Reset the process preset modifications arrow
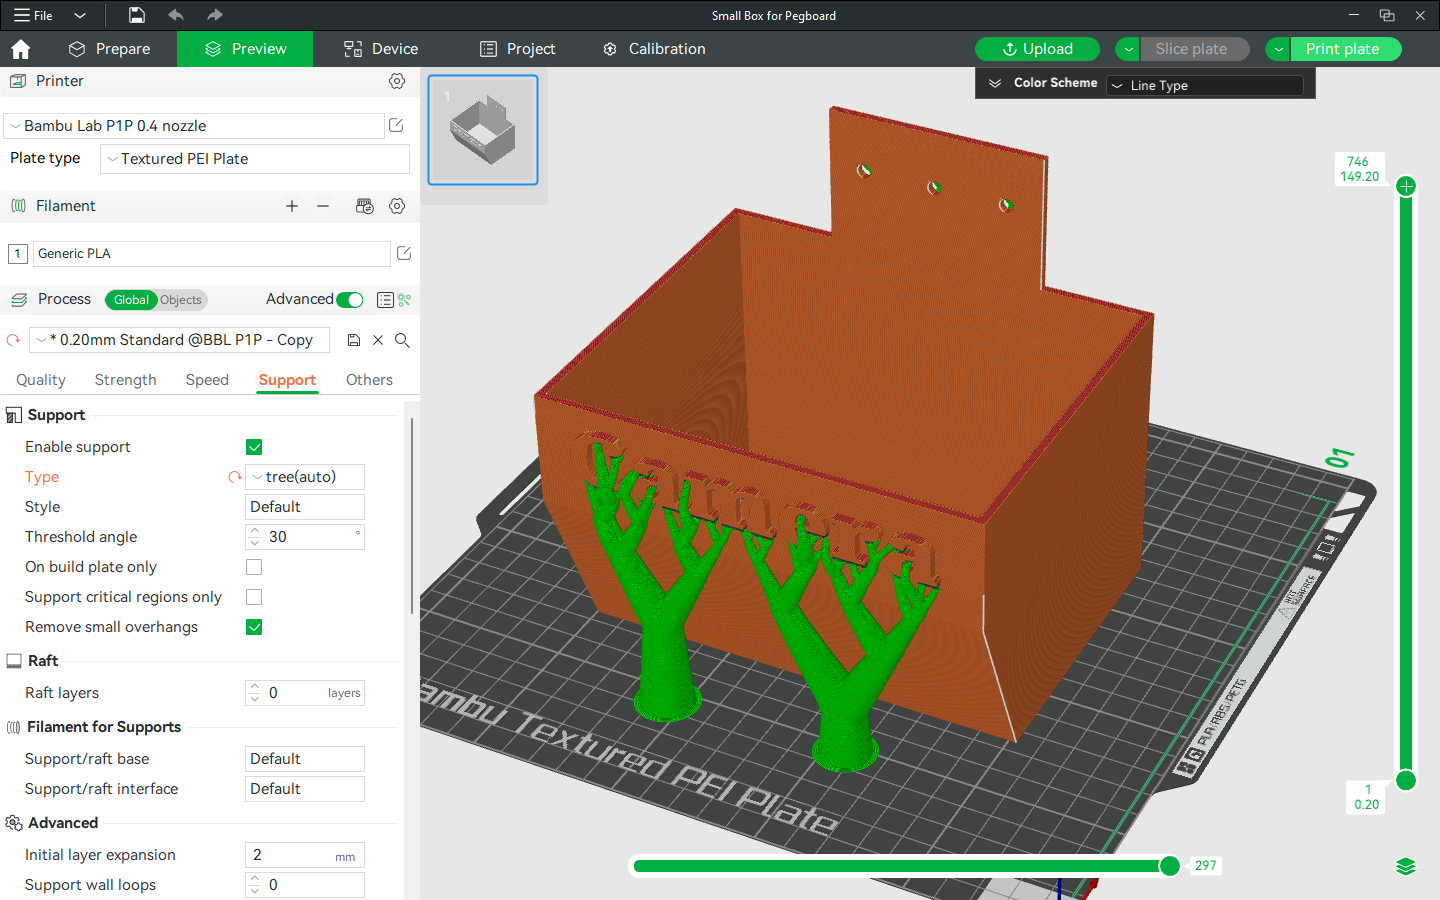 13,340
